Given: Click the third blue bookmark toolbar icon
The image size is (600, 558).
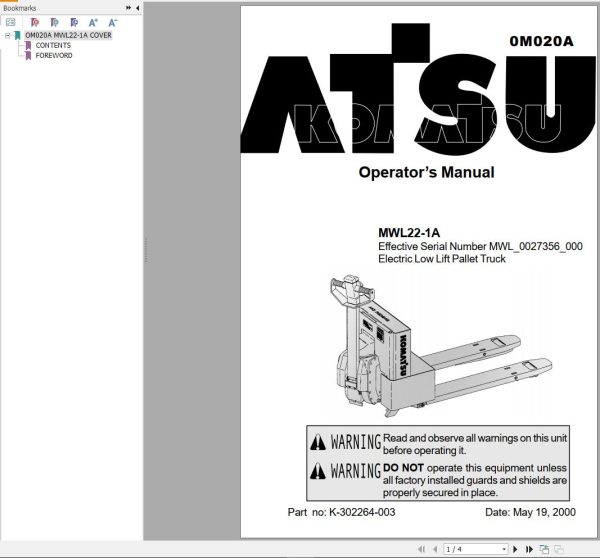Looking at the screenshot, I should point(74,22).
